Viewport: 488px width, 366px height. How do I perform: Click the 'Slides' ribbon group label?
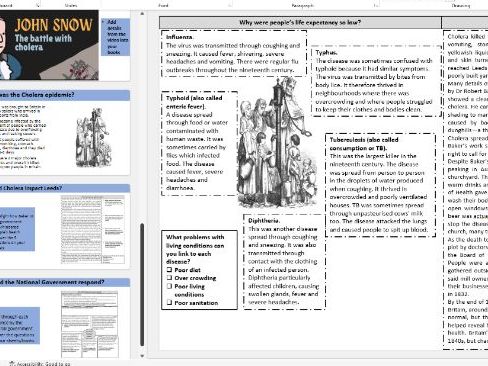pyautogui.click(x=71, y=5)
